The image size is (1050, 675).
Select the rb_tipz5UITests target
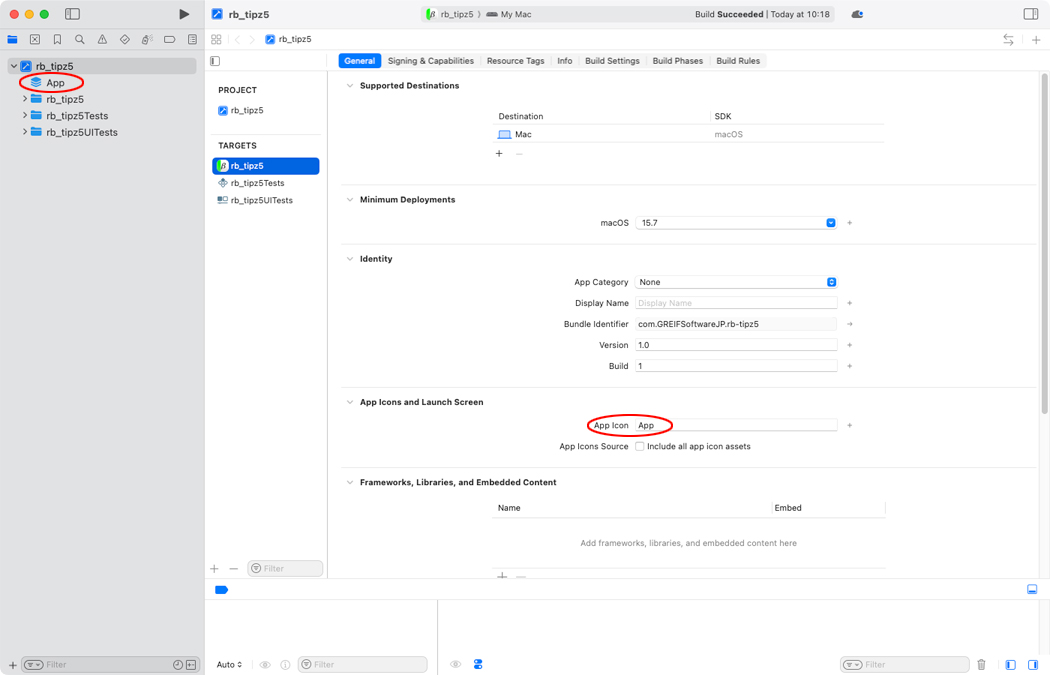tap(261, 200)
